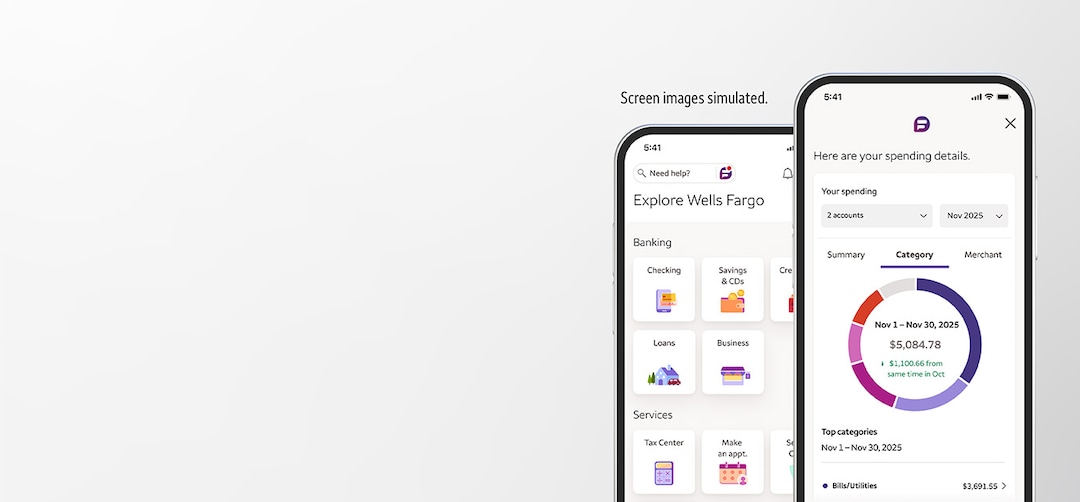
Task: Expand the Bills/Utilities category row chevron
Action: (1003, 486)
